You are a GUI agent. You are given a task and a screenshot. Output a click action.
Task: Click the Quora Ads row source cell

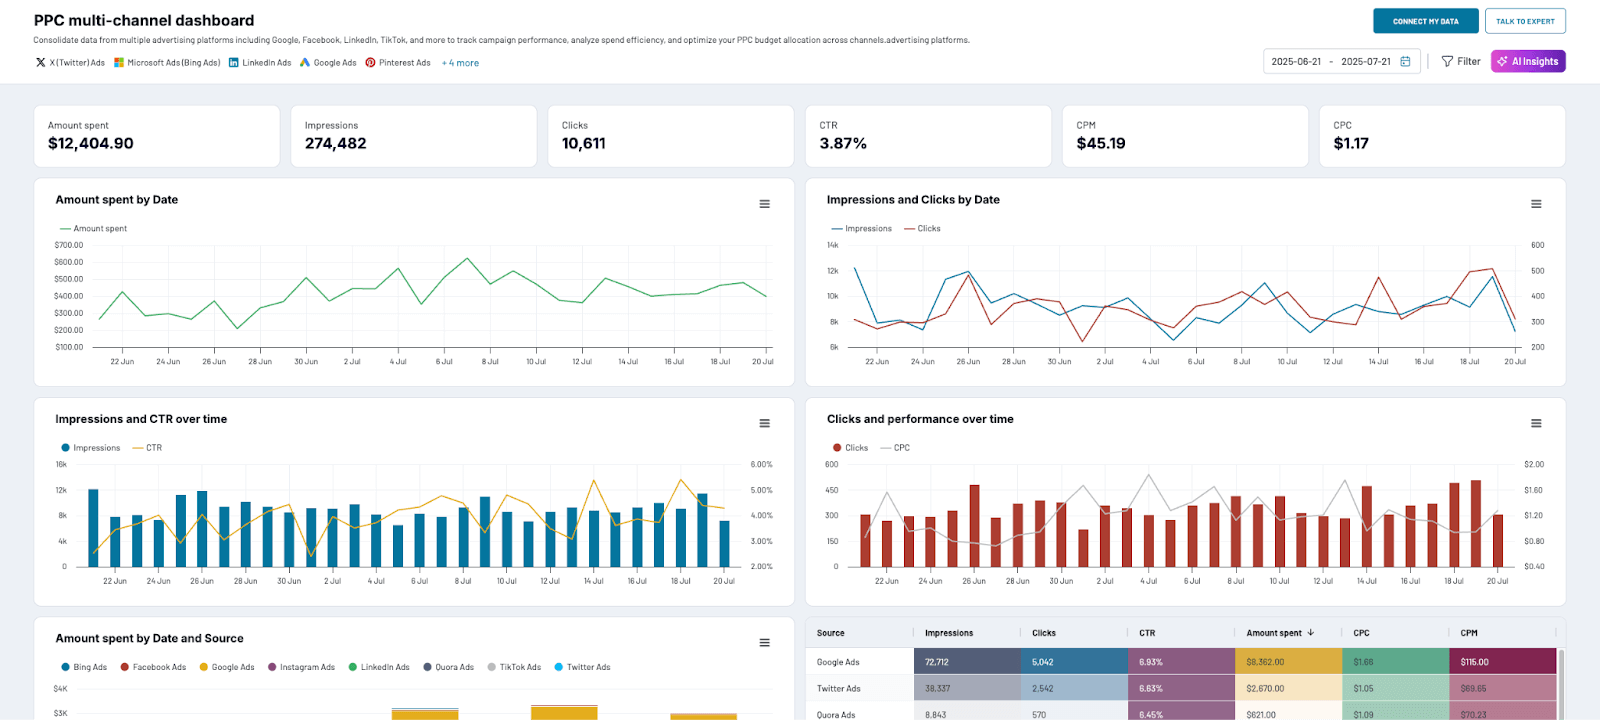coord(860,712)
